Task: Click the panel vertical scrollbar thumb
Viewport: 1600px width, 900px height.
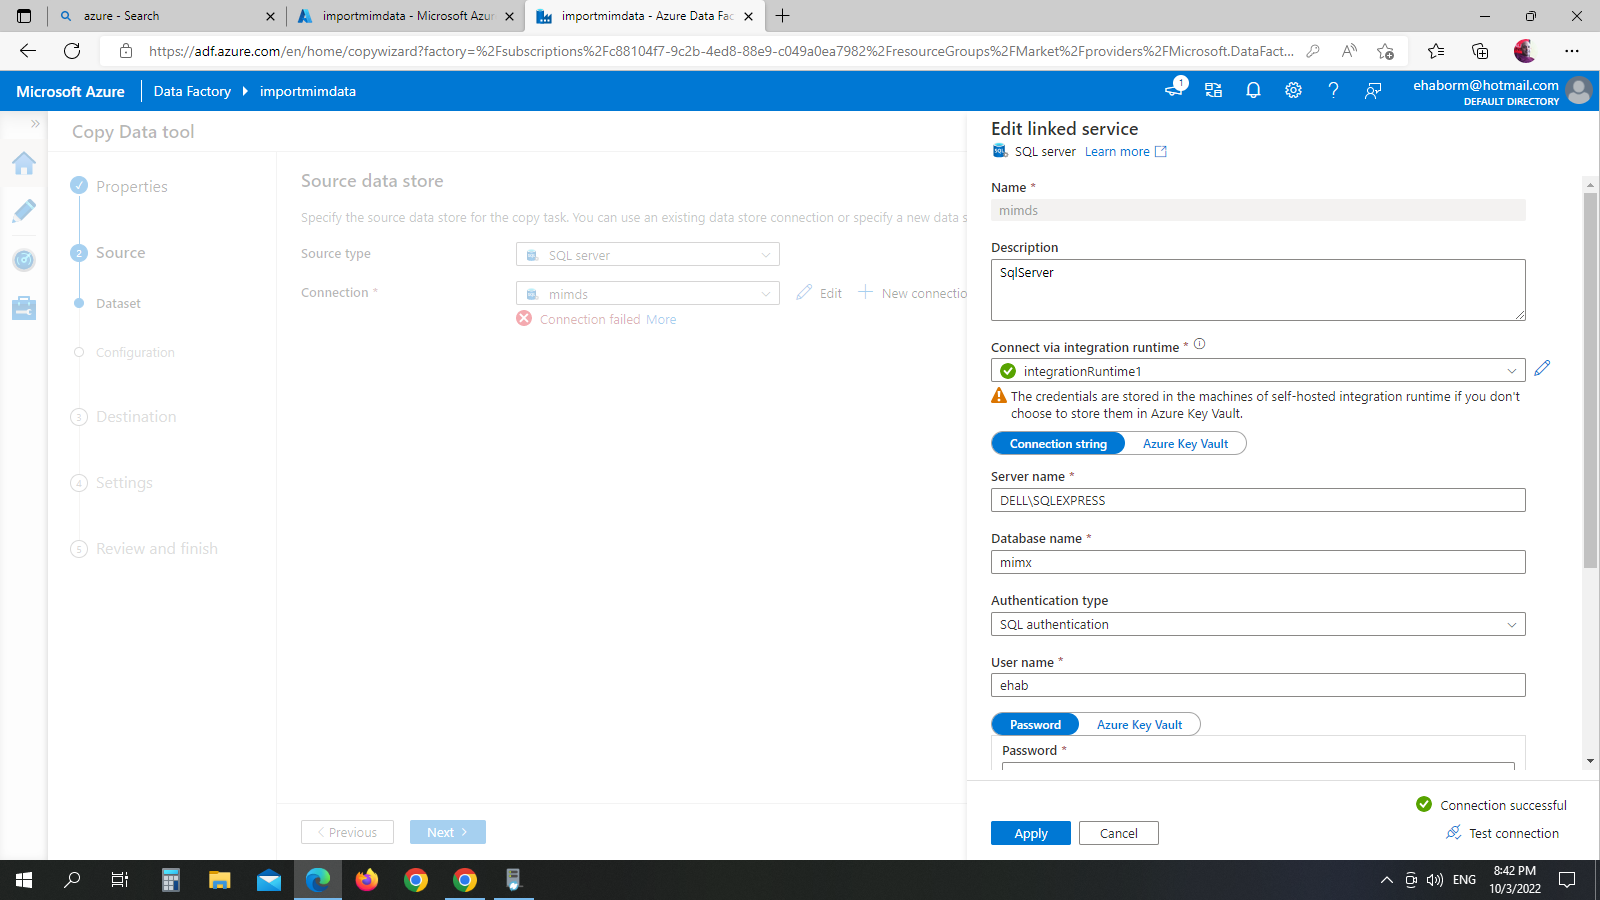Action: tap(1590, 380)
